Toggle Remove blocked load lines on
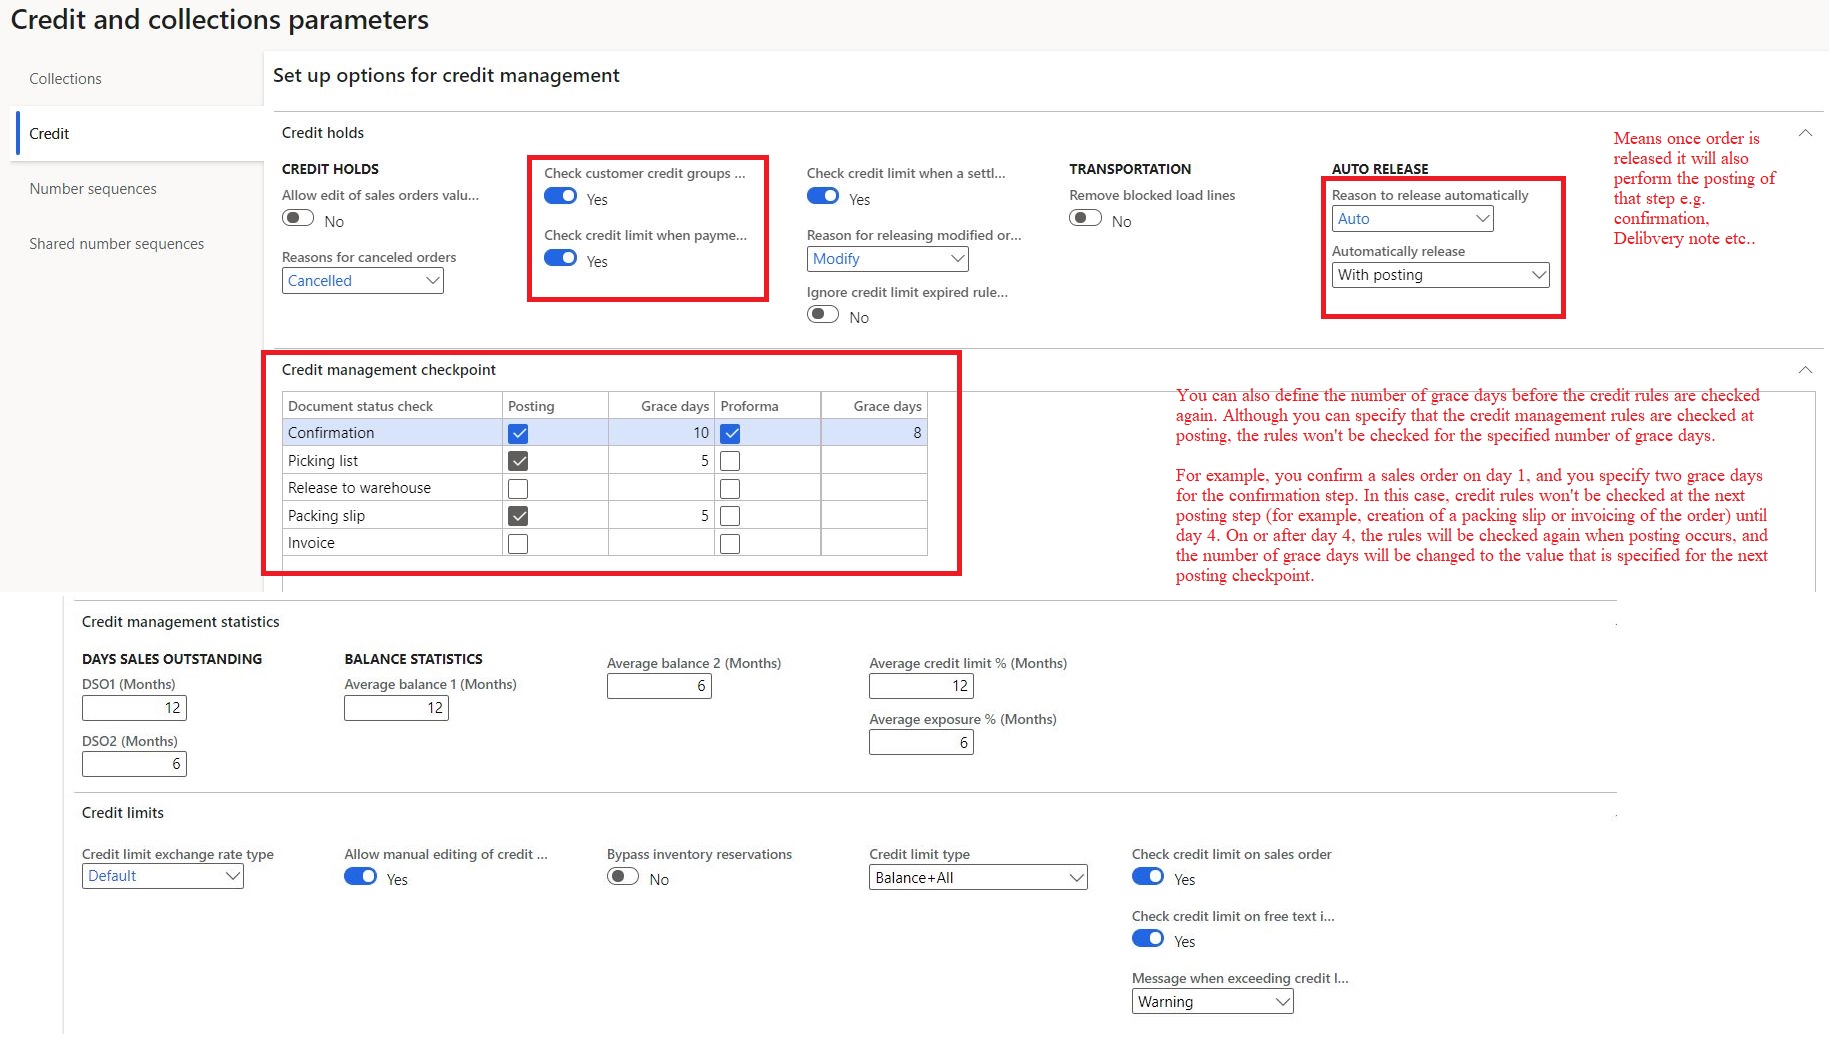Screen dimensions: 1829x1051 [x=1084, y=217]
